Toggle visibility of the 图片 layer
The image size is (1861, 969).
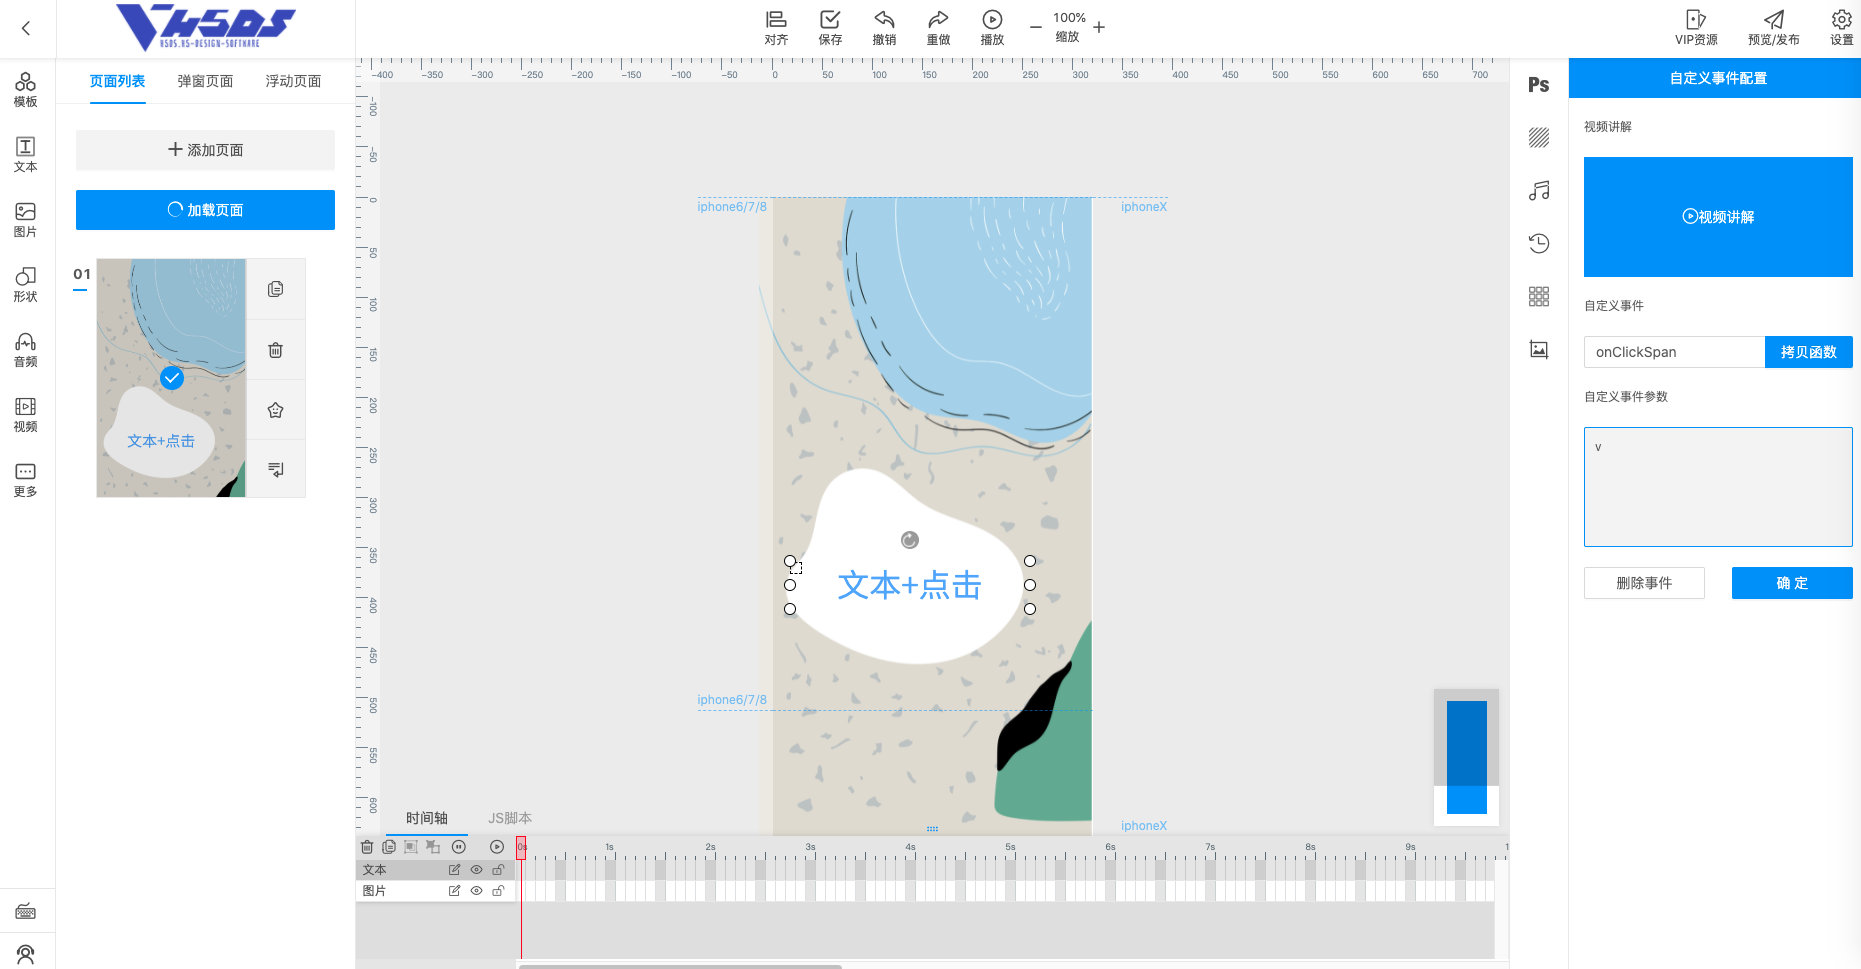click(x=476, y=891)
